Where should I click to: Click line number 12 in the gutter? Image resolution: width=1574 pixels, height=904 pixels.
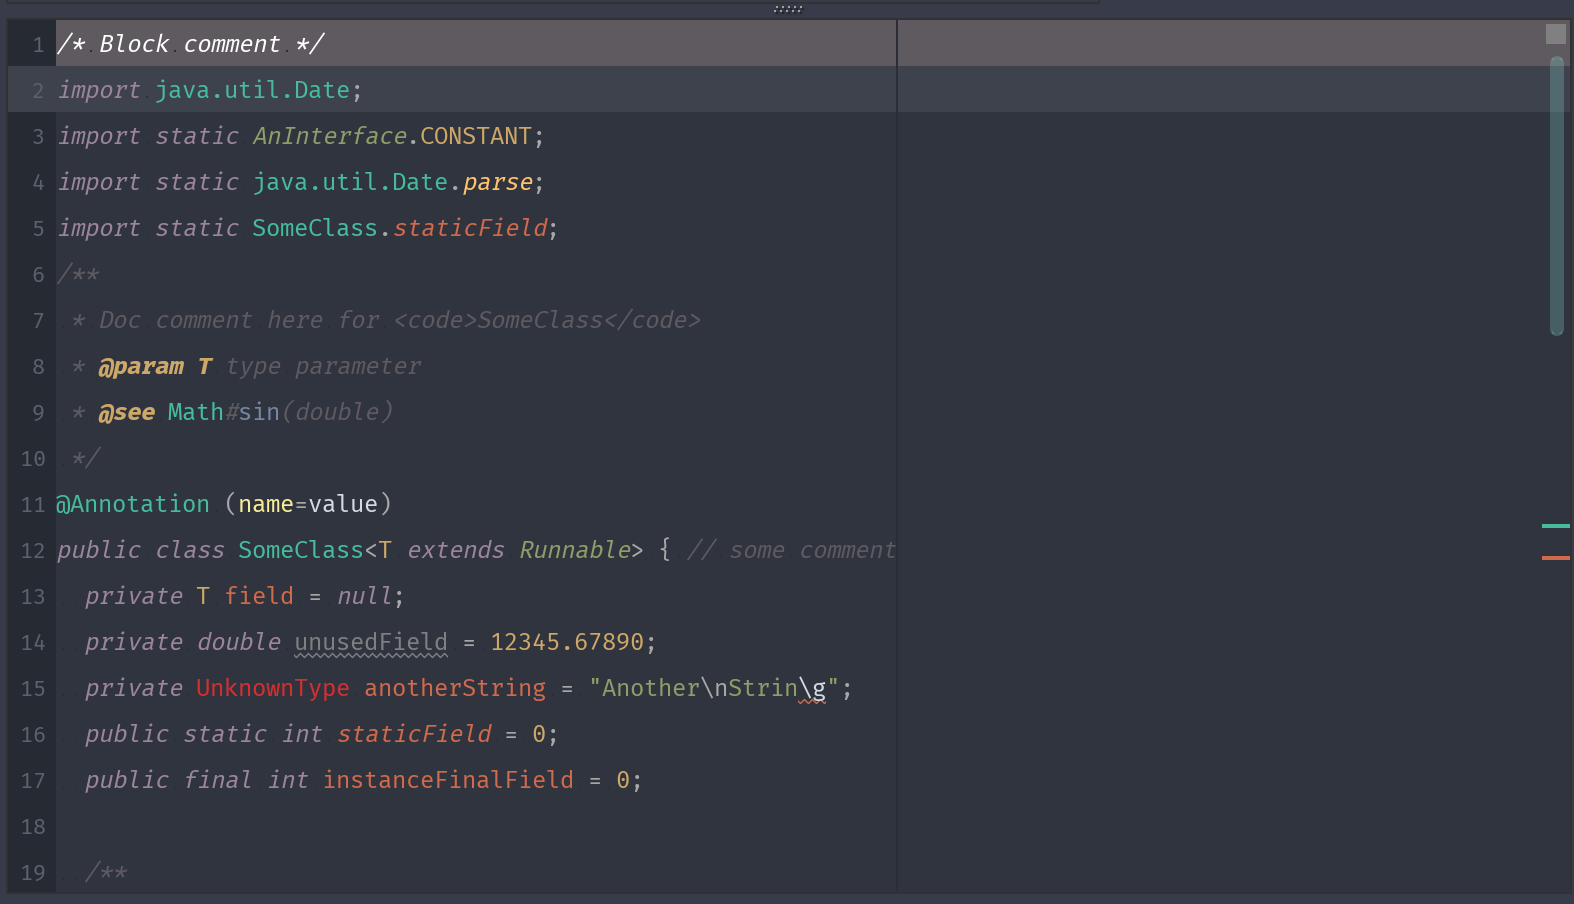(33, 551)
